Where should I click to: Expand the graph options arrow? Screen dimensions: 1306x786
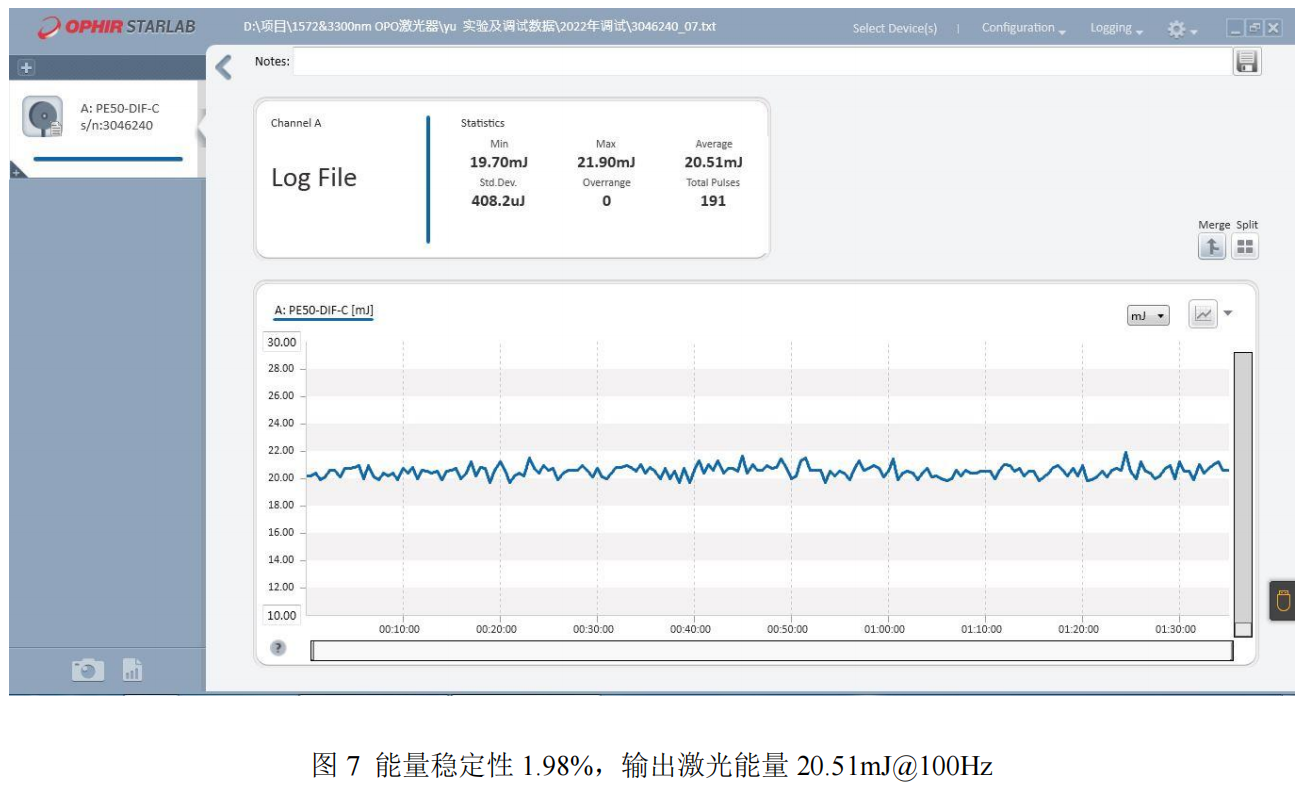[1228, 313]
